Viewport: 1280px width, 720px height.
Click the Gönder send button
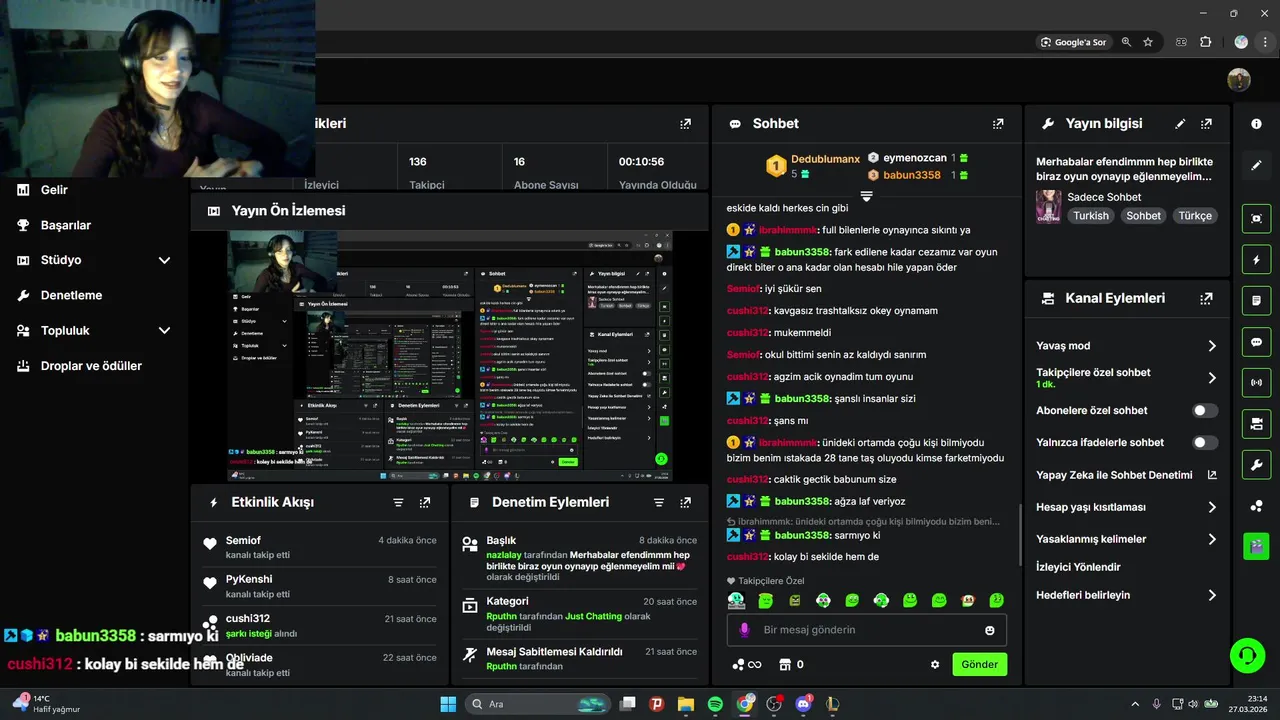979,664
